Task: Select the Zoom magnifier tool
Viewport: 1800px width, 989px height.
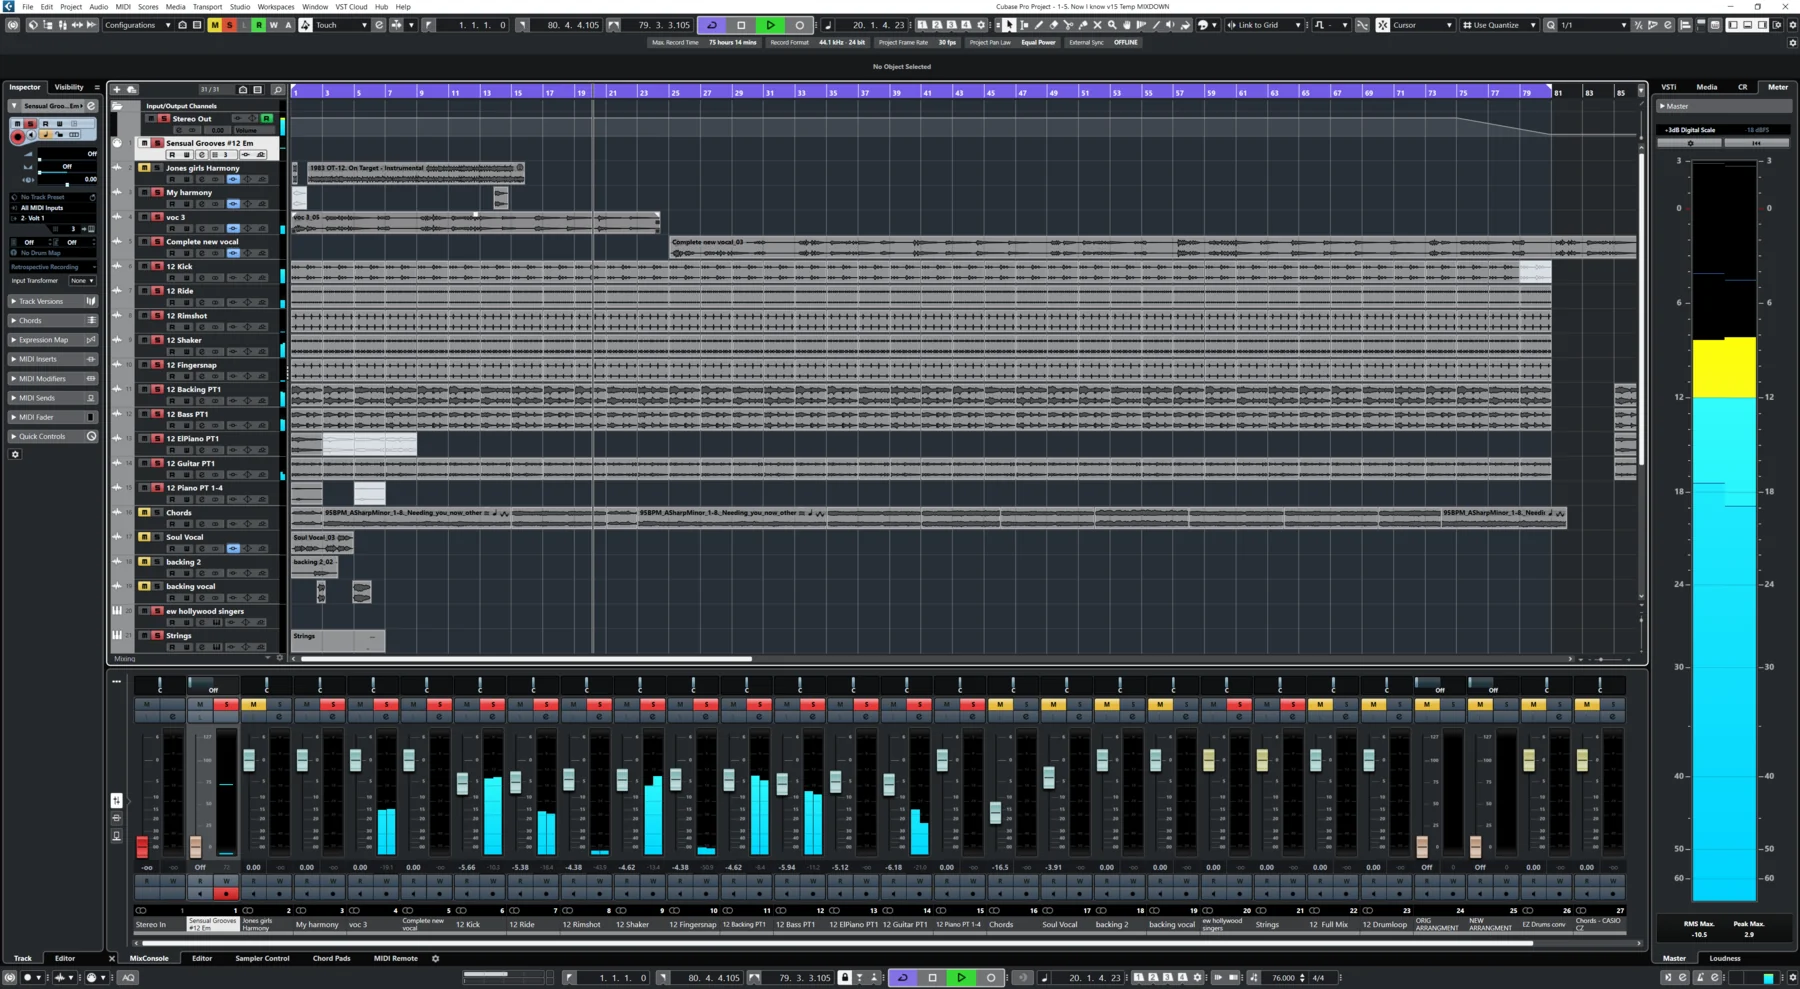Action: click(x=1112, y=25)
